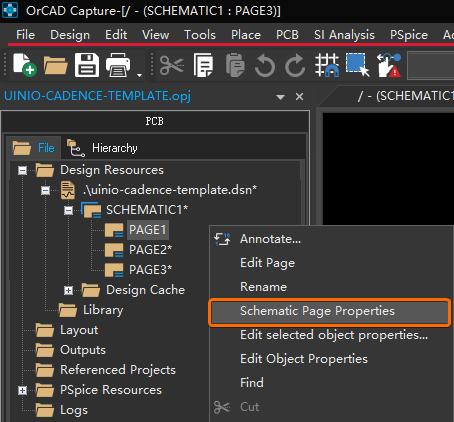
Task: Click the New Document toolbar icon
Action: (24, 64)
